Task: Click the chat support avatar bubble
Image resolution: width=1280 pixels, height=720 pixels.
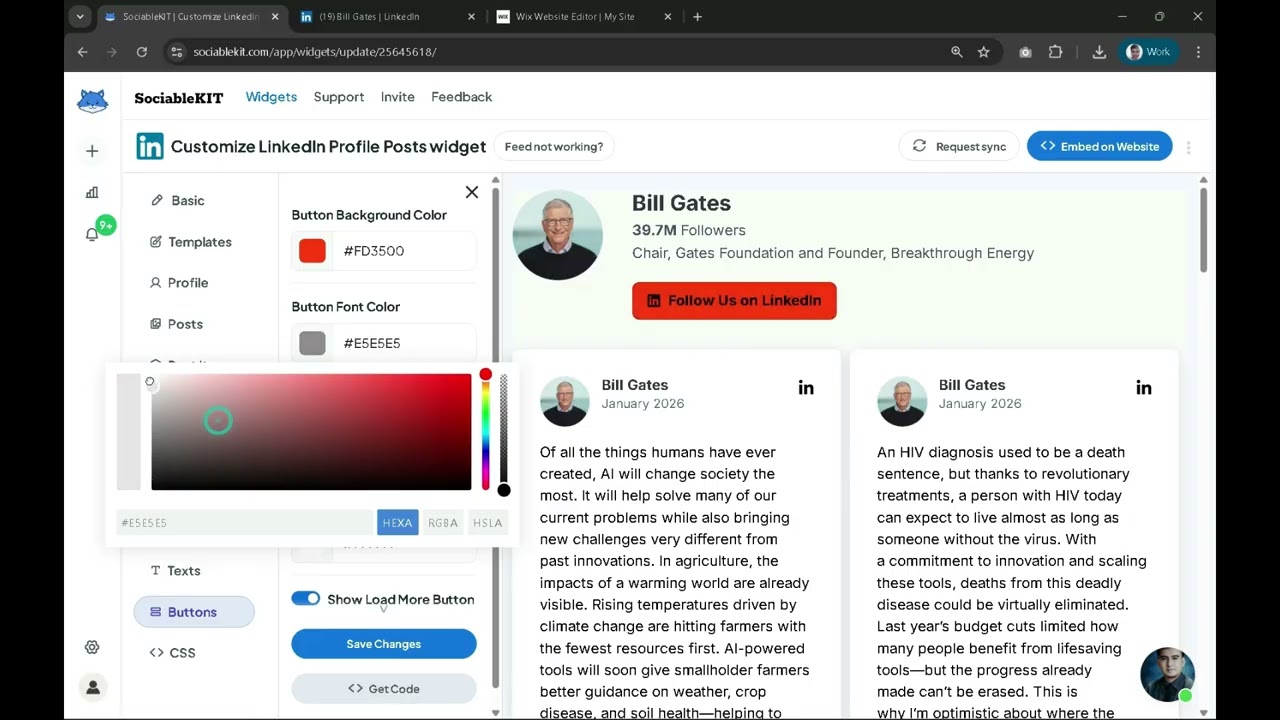Action: point(1167,674)
